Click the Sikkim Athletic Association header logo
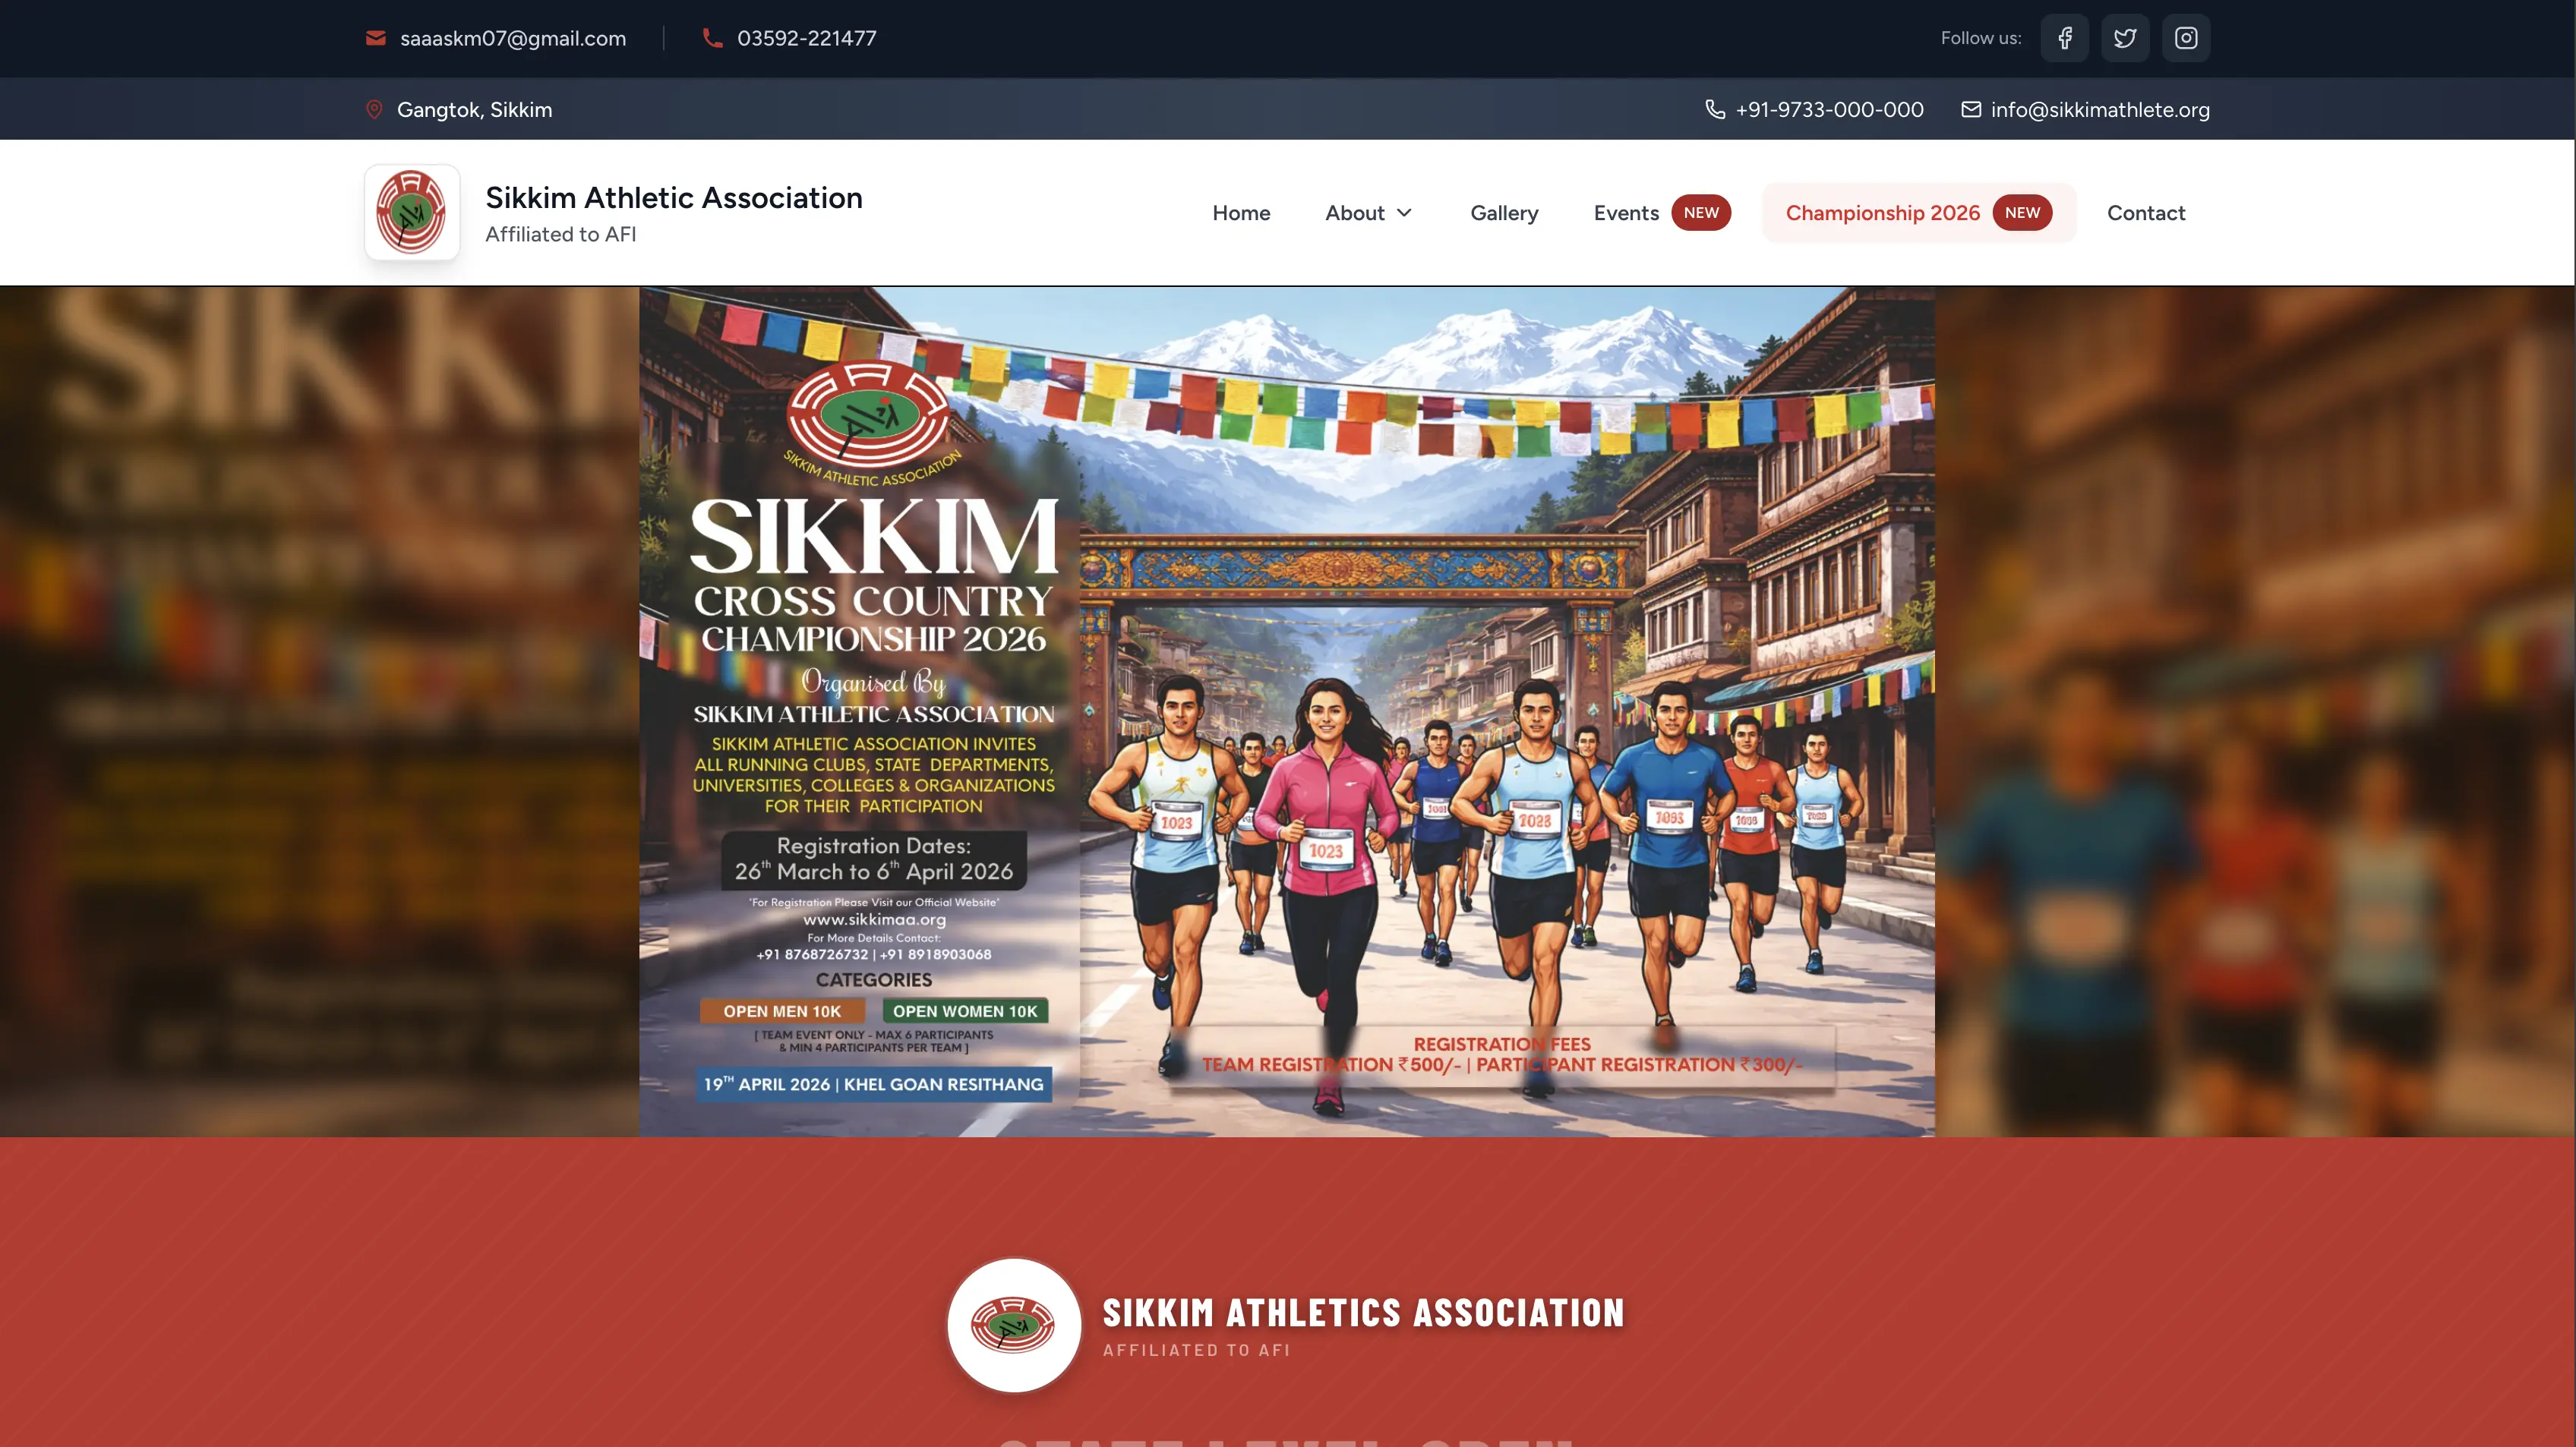Screen dimensions: 2576x1447 [412, 212]
